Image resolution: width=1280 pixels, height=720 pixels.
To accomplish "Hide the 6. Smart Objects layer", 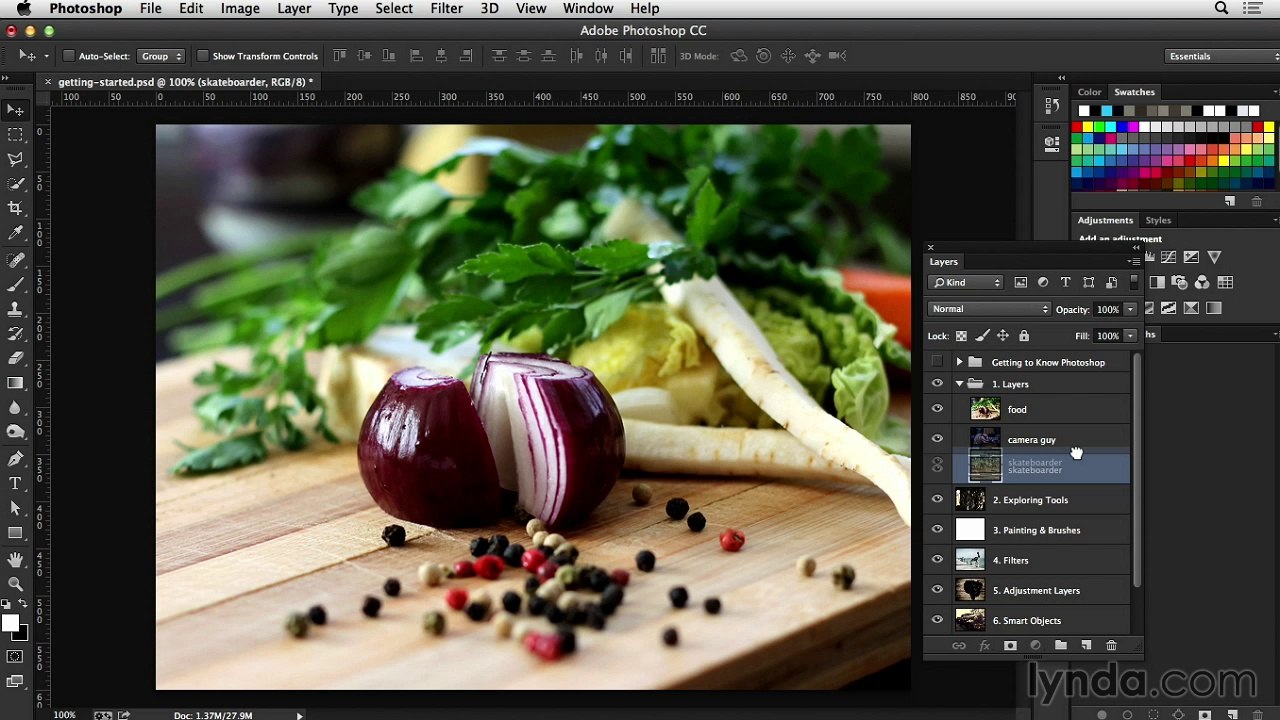I will point(937,620).
